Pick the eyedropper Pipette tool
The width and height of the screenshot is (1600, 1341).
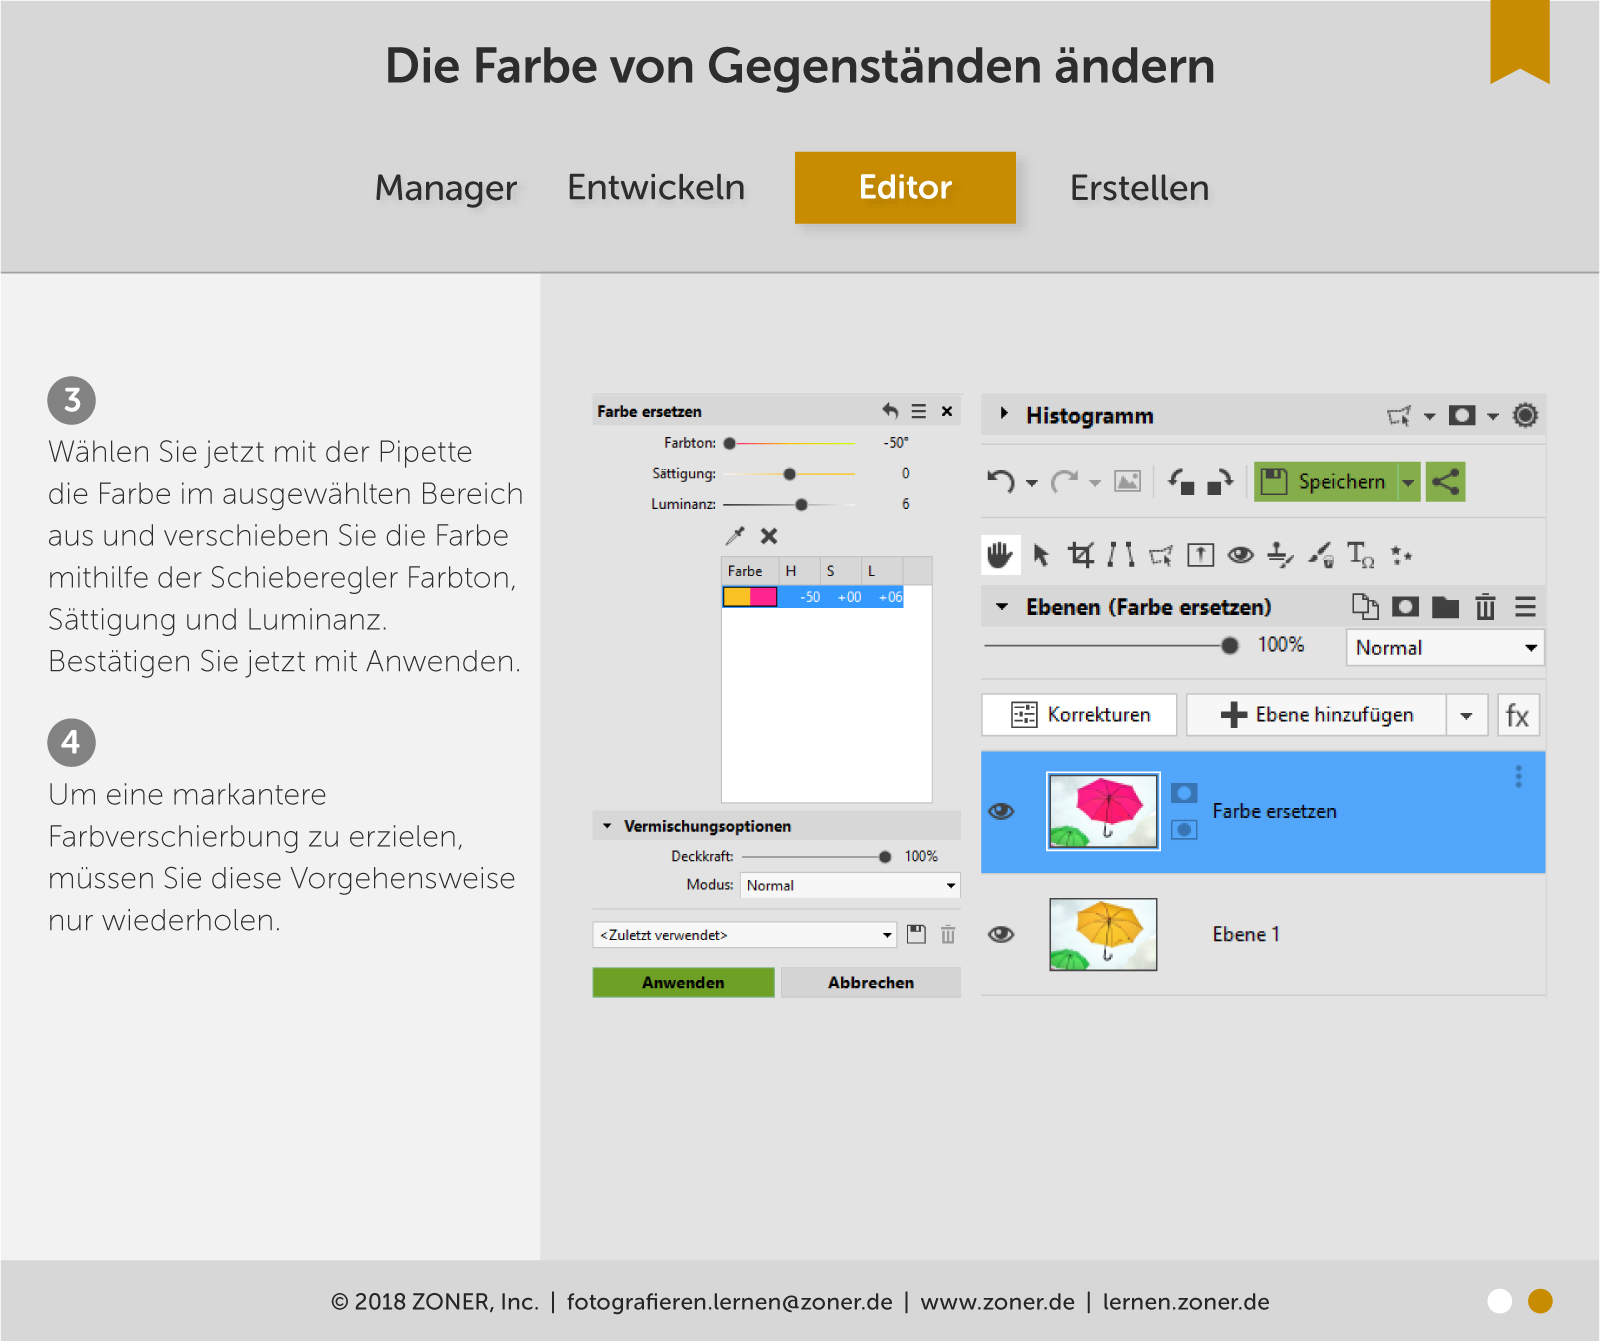[x=735, y=536]
